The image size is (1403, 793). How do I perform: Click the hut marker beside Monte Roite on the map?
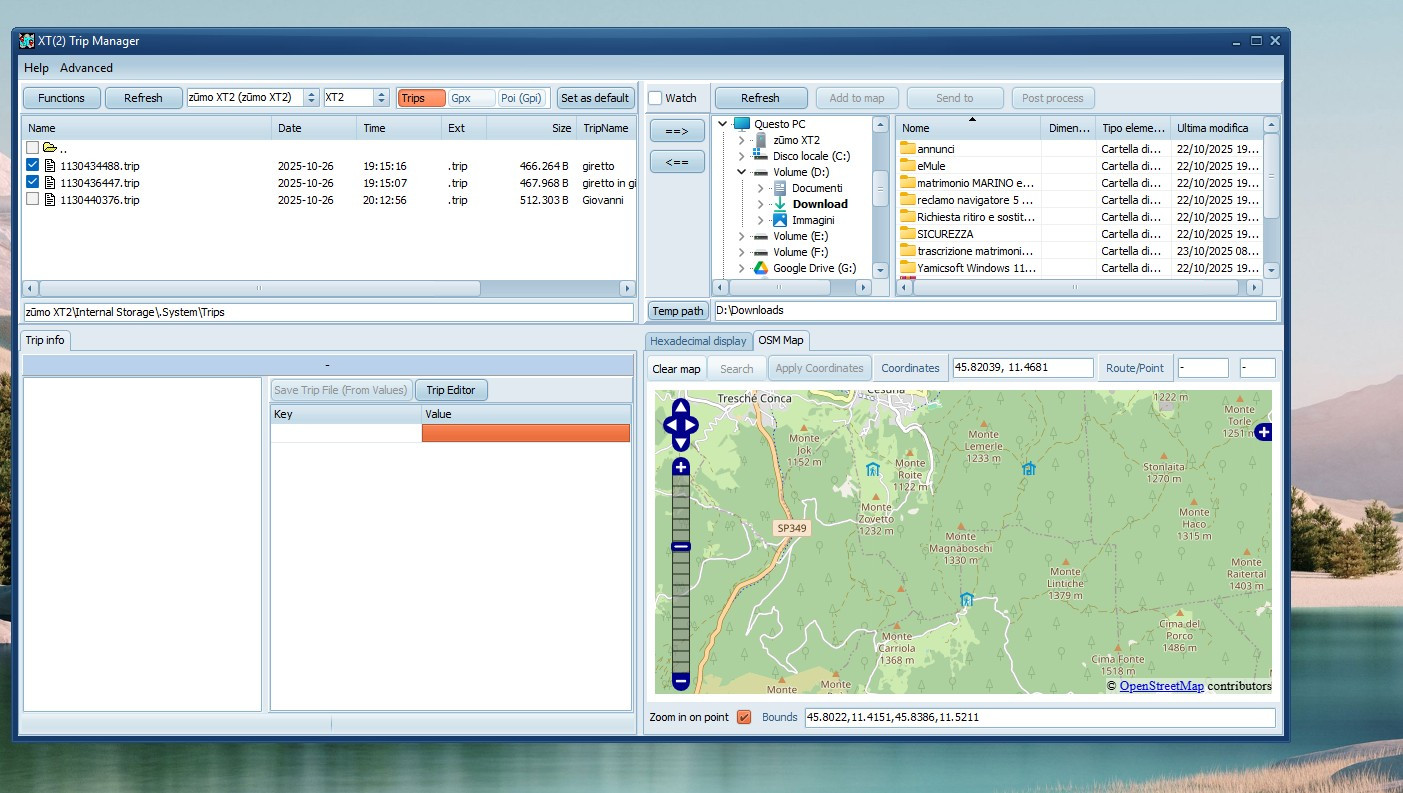(872, 469)
